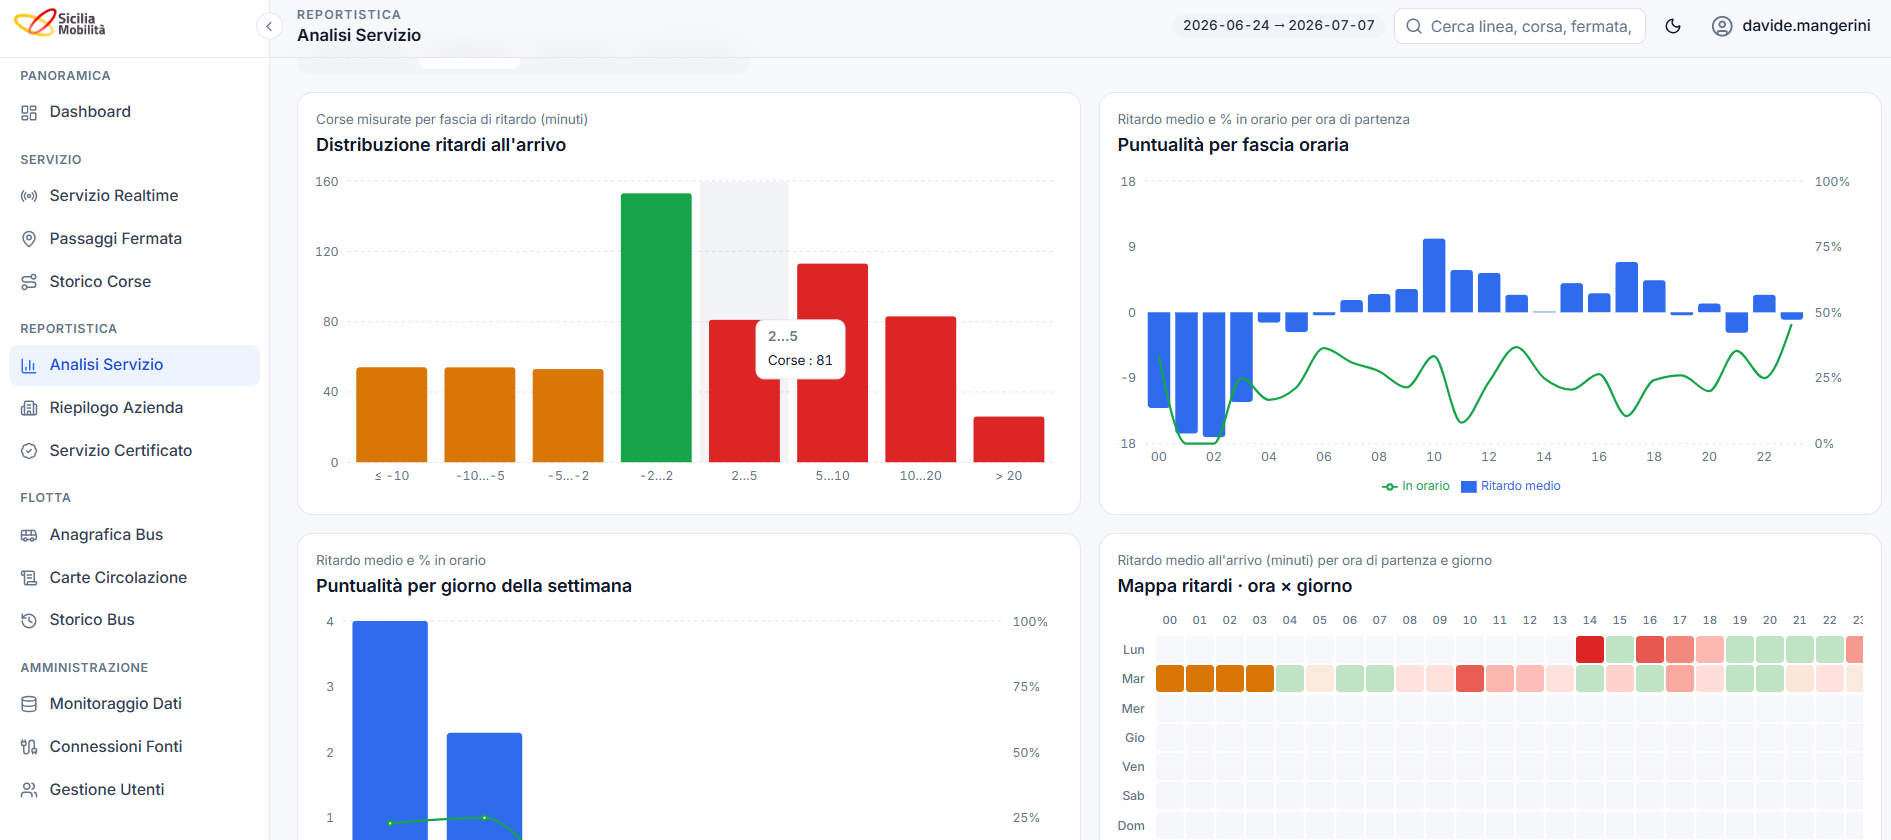
Task: Click the Anagrafica Bus icon
Action: (x=29, y=535)
